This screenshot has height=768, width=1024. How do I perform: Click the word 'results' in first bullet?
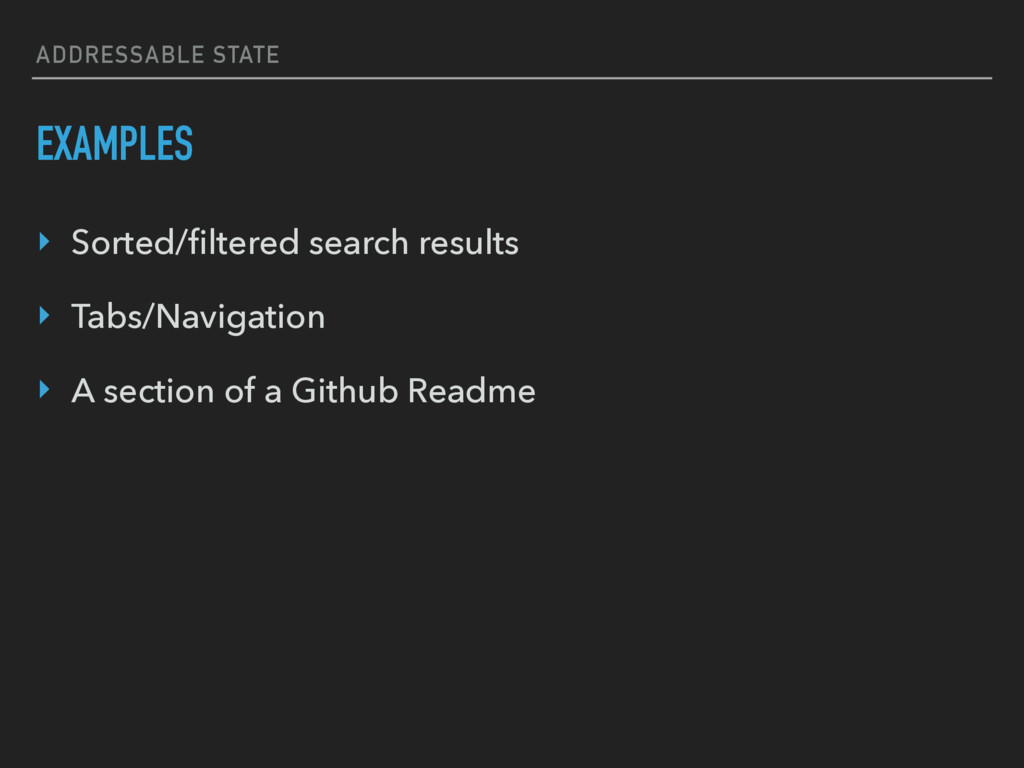pyautogui.click(x=469, y=243)
